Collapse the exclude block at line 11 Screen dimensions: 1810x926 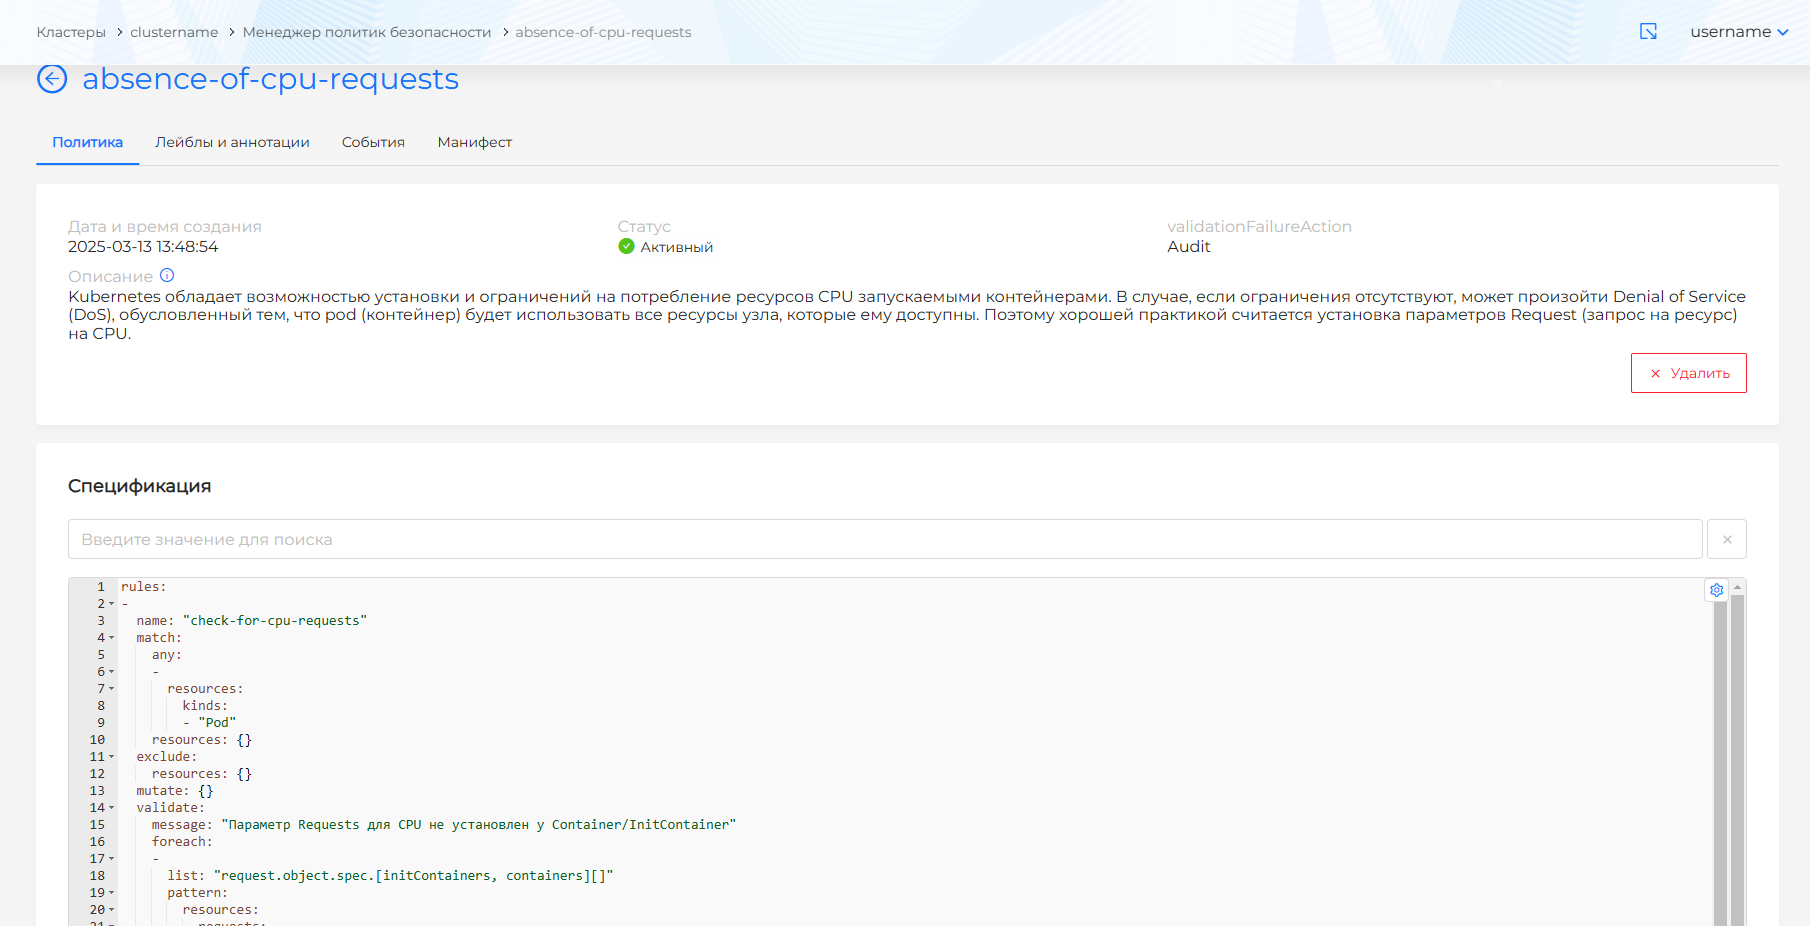pos(111,757)
